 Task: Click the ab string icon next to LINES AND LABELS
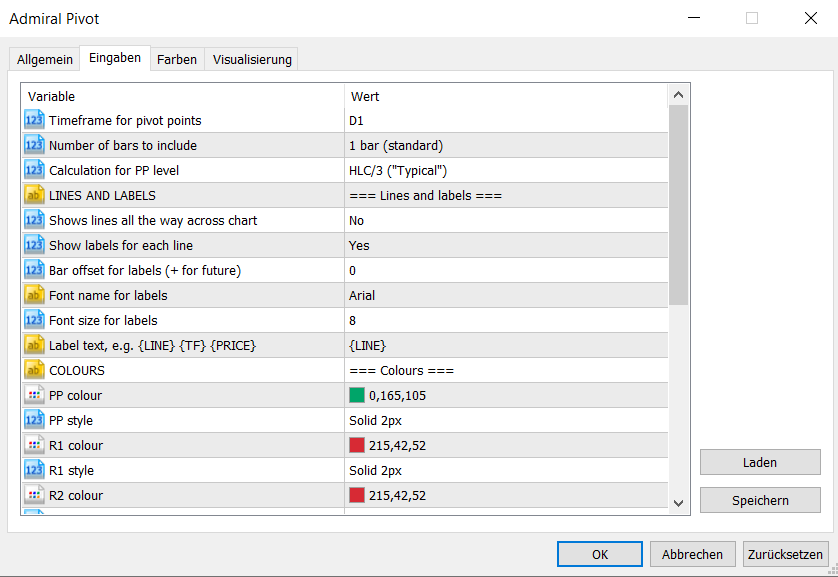tap(34, 195)
